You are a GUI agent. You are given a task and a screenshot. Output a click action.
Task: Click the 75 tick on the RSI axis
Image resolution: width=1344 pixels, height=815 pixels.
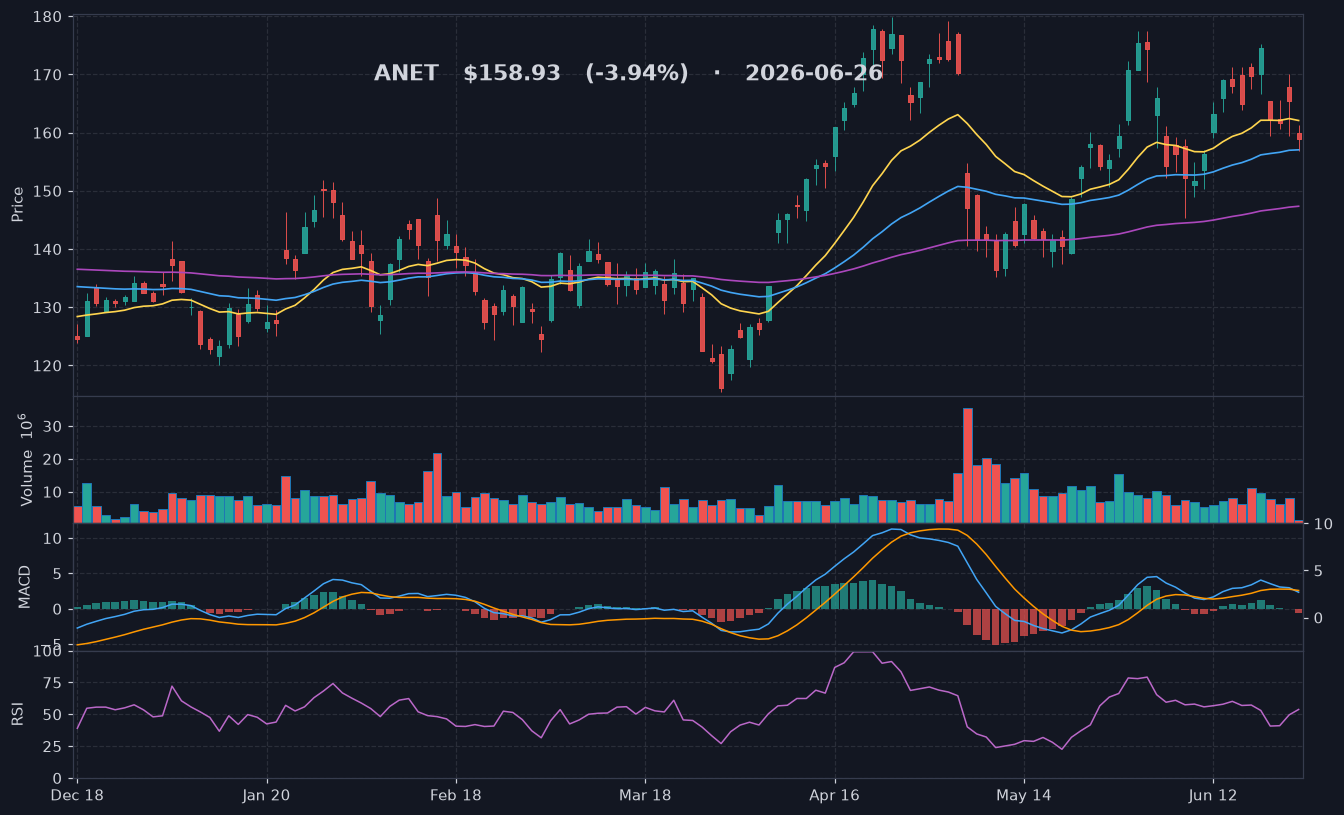pos(54,683)
